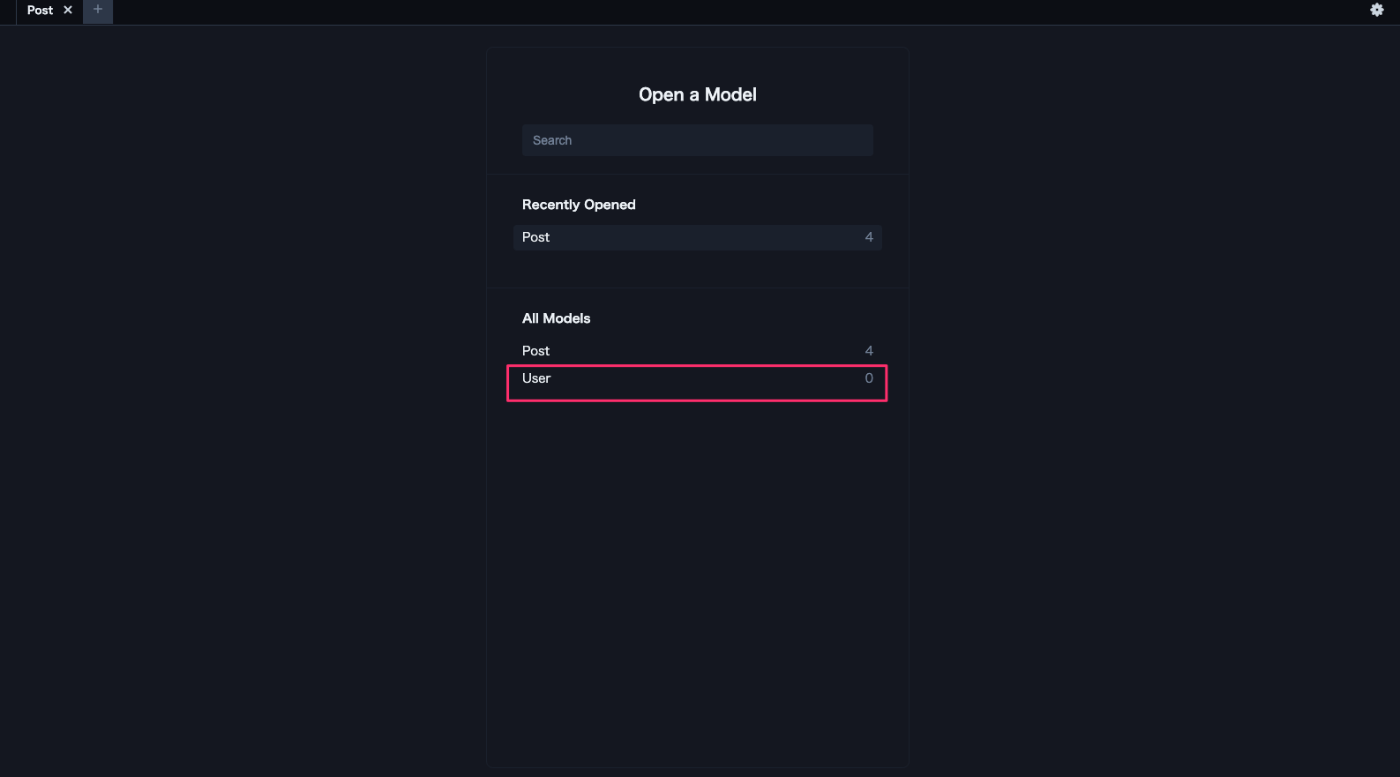Open Post model under All Models

[697, 351]
